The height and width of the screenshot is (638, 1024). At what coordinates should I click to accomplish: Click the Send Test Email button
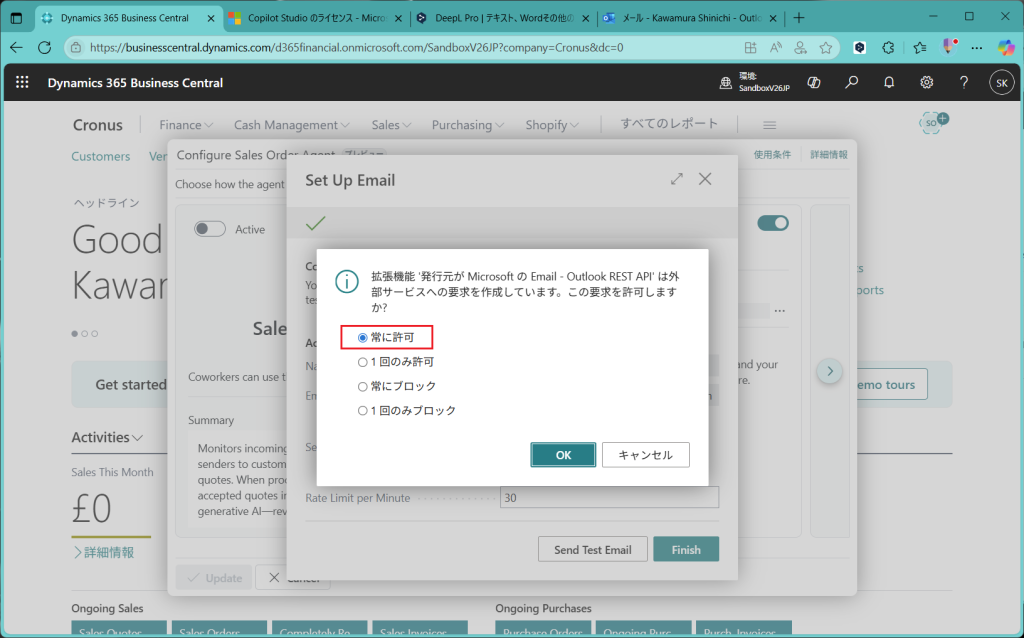tap(592, 550)
